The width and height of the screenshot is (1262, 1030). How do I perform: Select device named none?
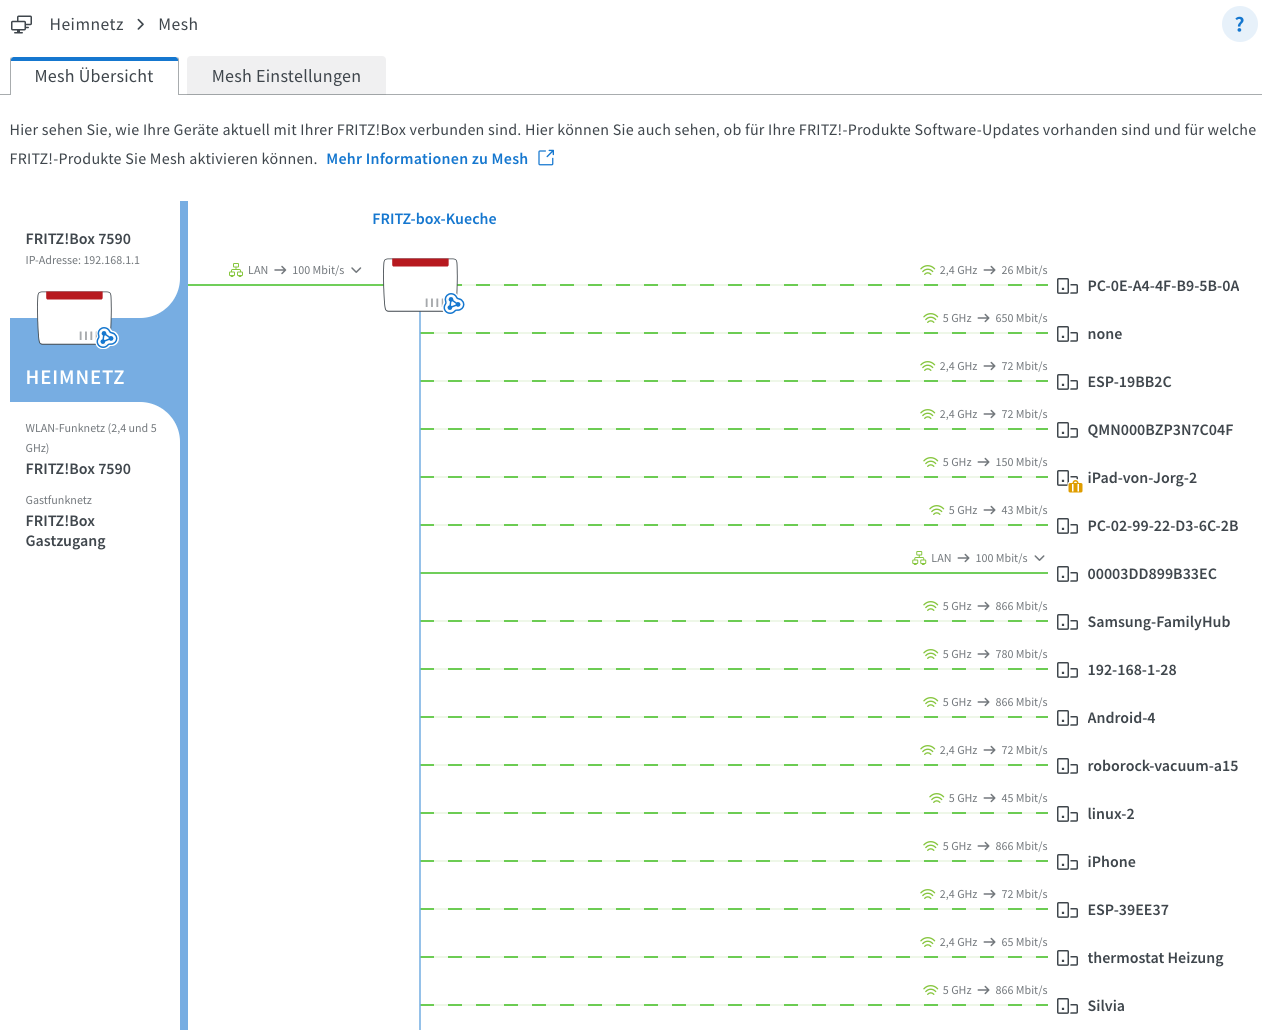1105,334
